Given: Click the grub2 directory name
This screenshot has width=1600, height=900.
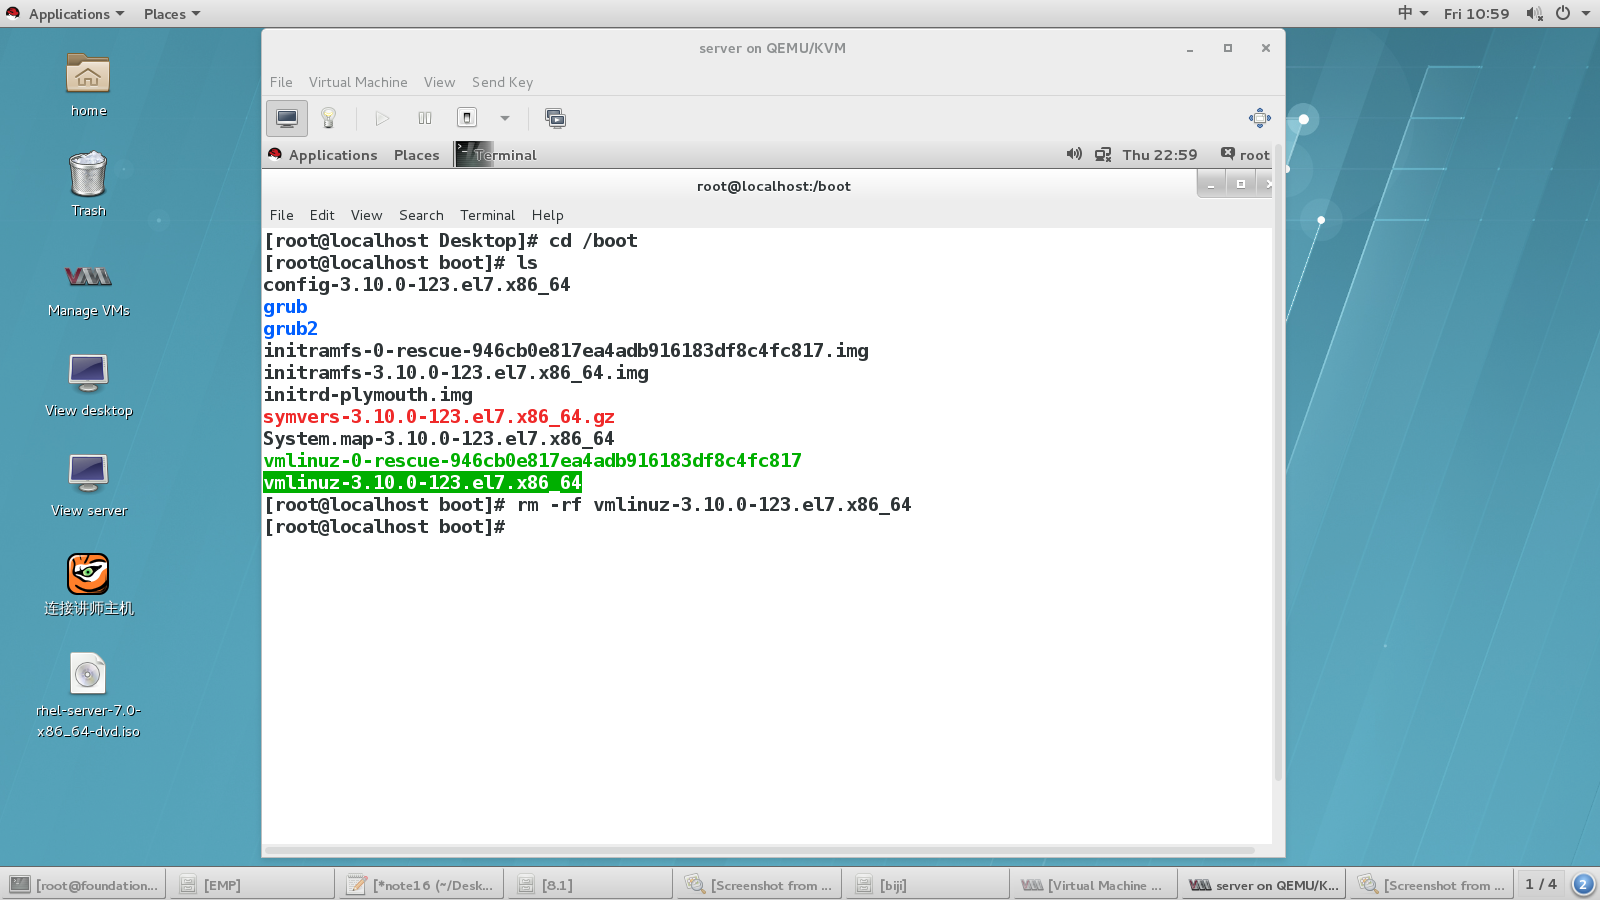Looking at the screenshot, I should pyautogui.click(x=290, y=329).
